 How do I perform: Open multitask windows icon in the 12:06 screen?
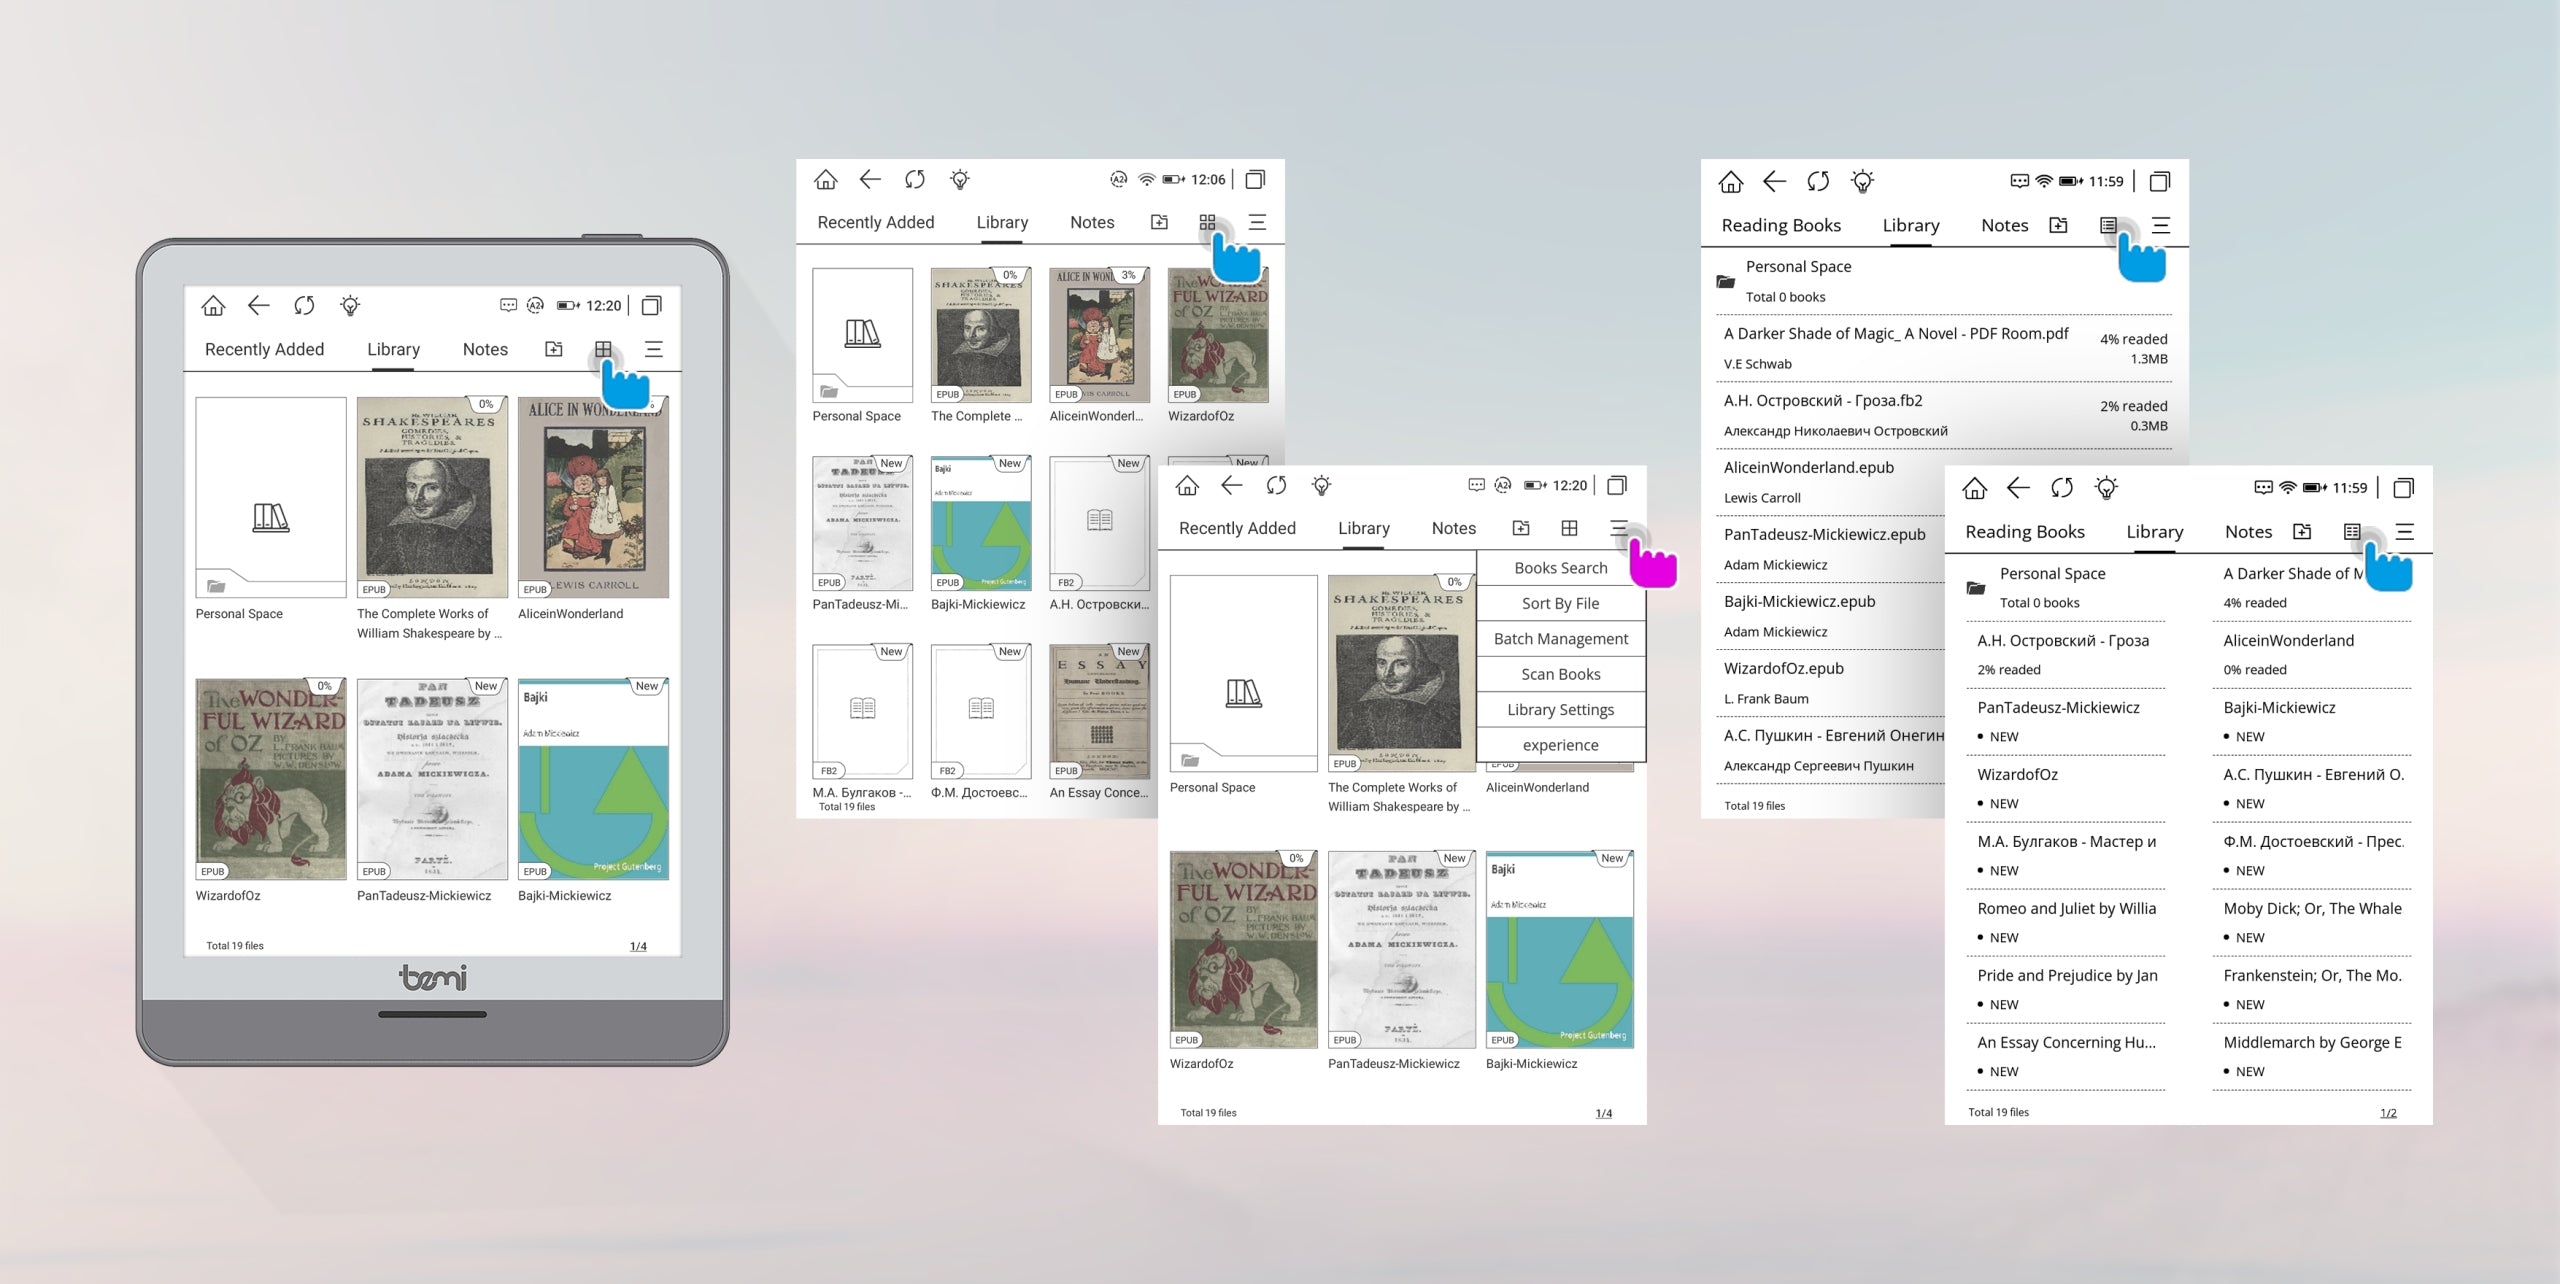pyautogui.click(x=1256, y=180)
